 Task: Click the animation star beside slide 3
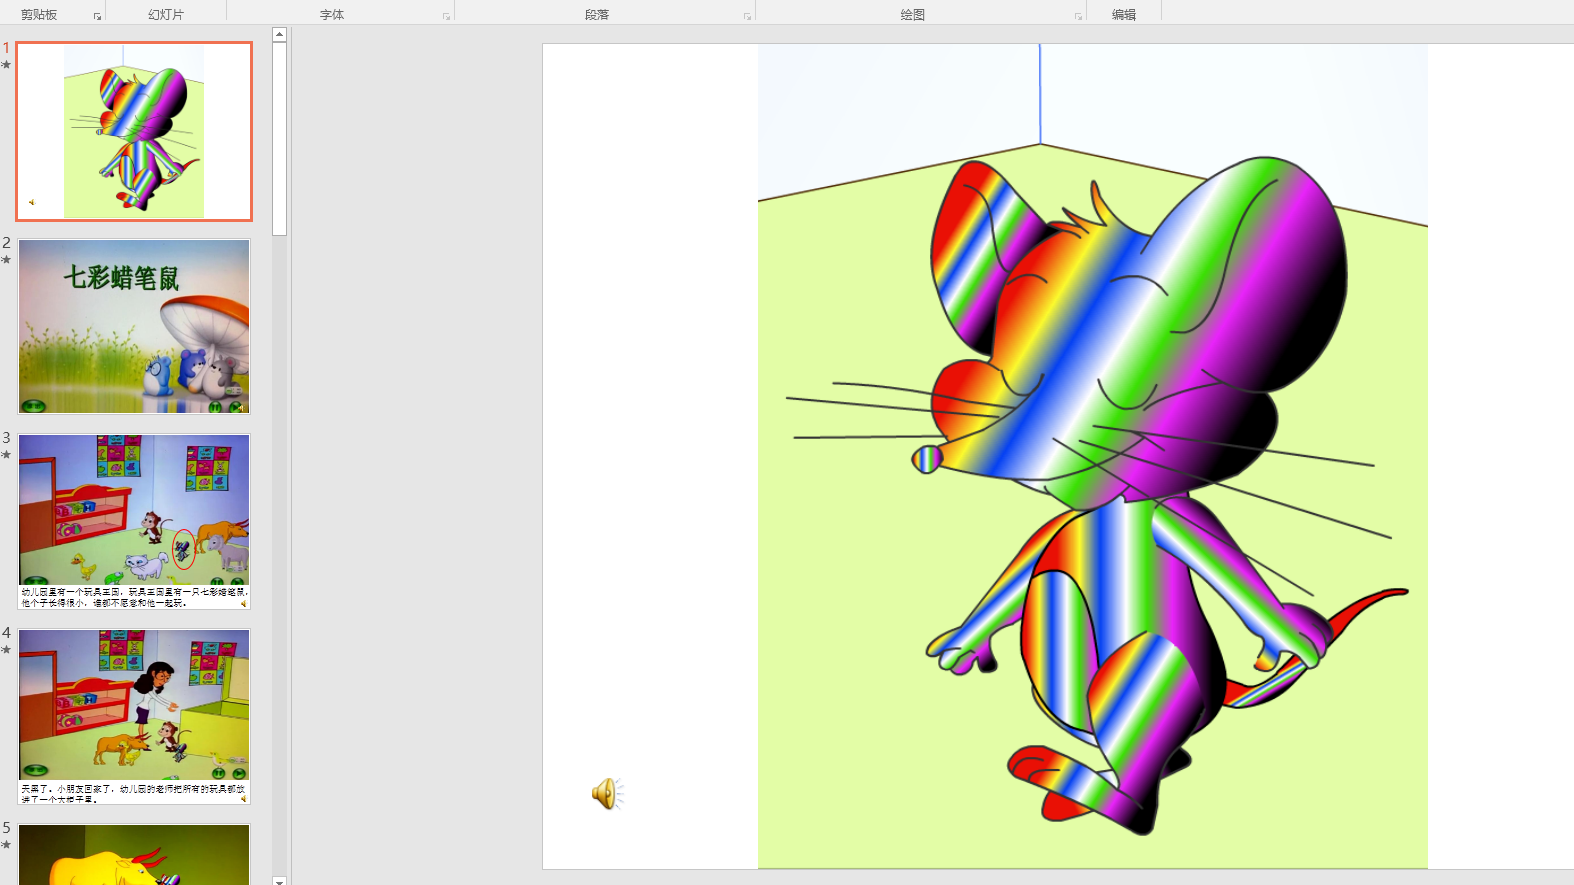click(6, 455)
